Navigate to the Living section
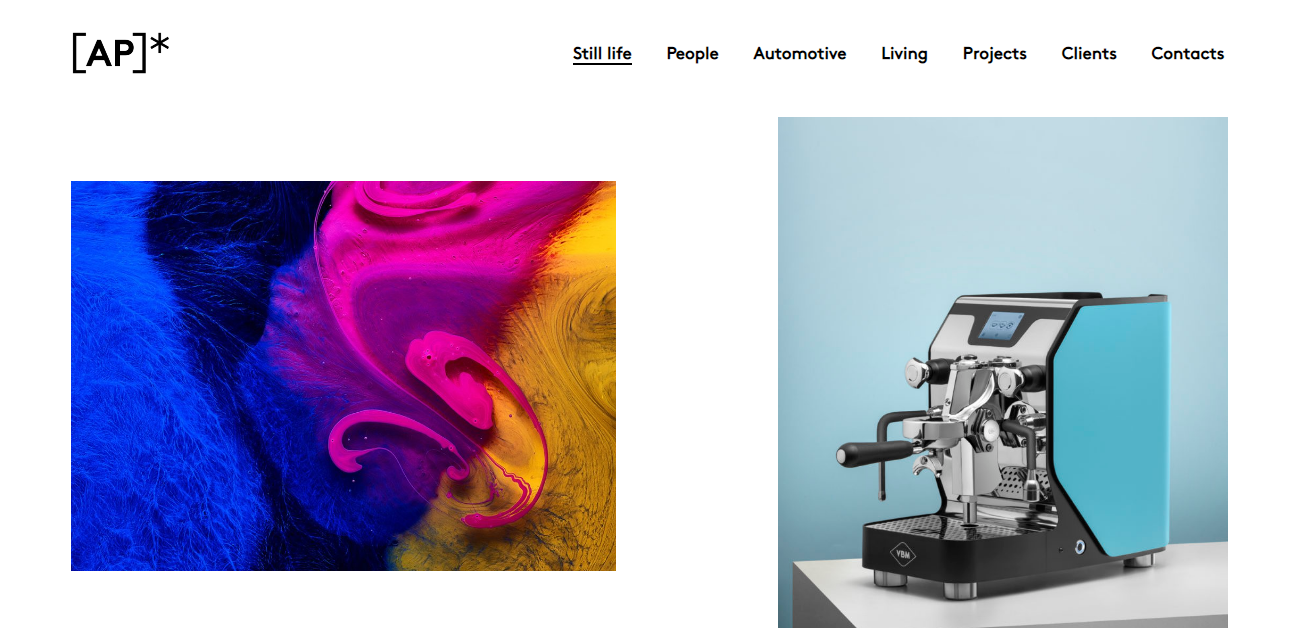This screenshot has height=628, width=1300. click(904, 53)
